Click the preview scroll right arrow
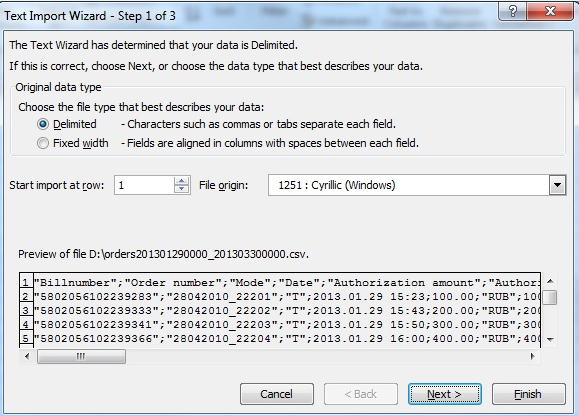The height and width of the screenshot is (416, 579). point(532,357)
